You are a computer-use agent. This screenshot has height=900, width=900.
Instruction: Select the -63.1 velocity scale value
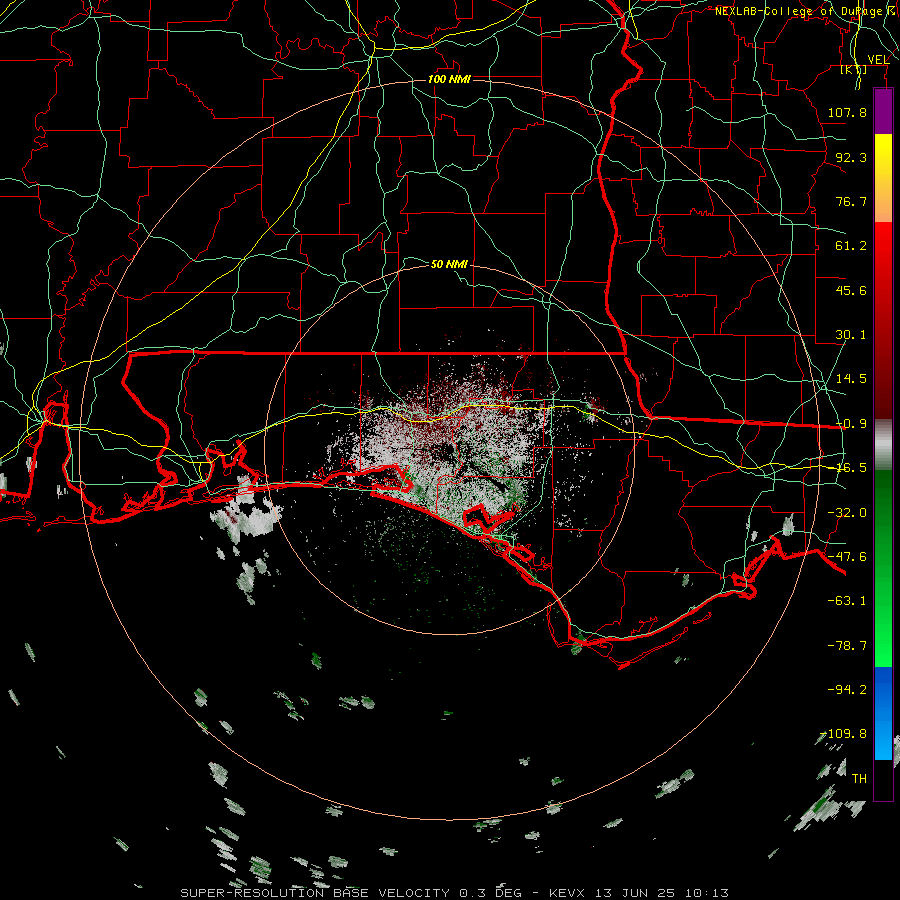[x=847, y=601]
